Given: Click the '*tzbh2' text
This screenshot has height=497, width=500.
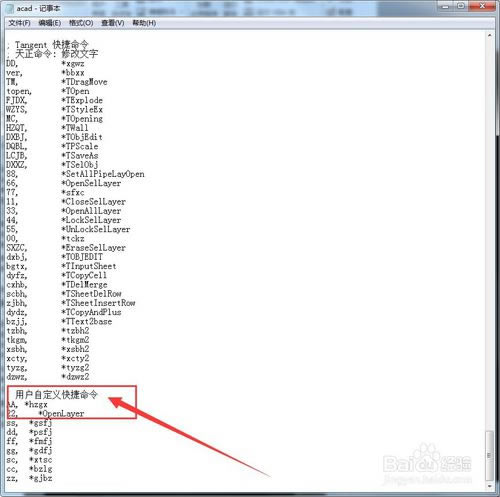Looking at the screenshot, I should (75, 331).
